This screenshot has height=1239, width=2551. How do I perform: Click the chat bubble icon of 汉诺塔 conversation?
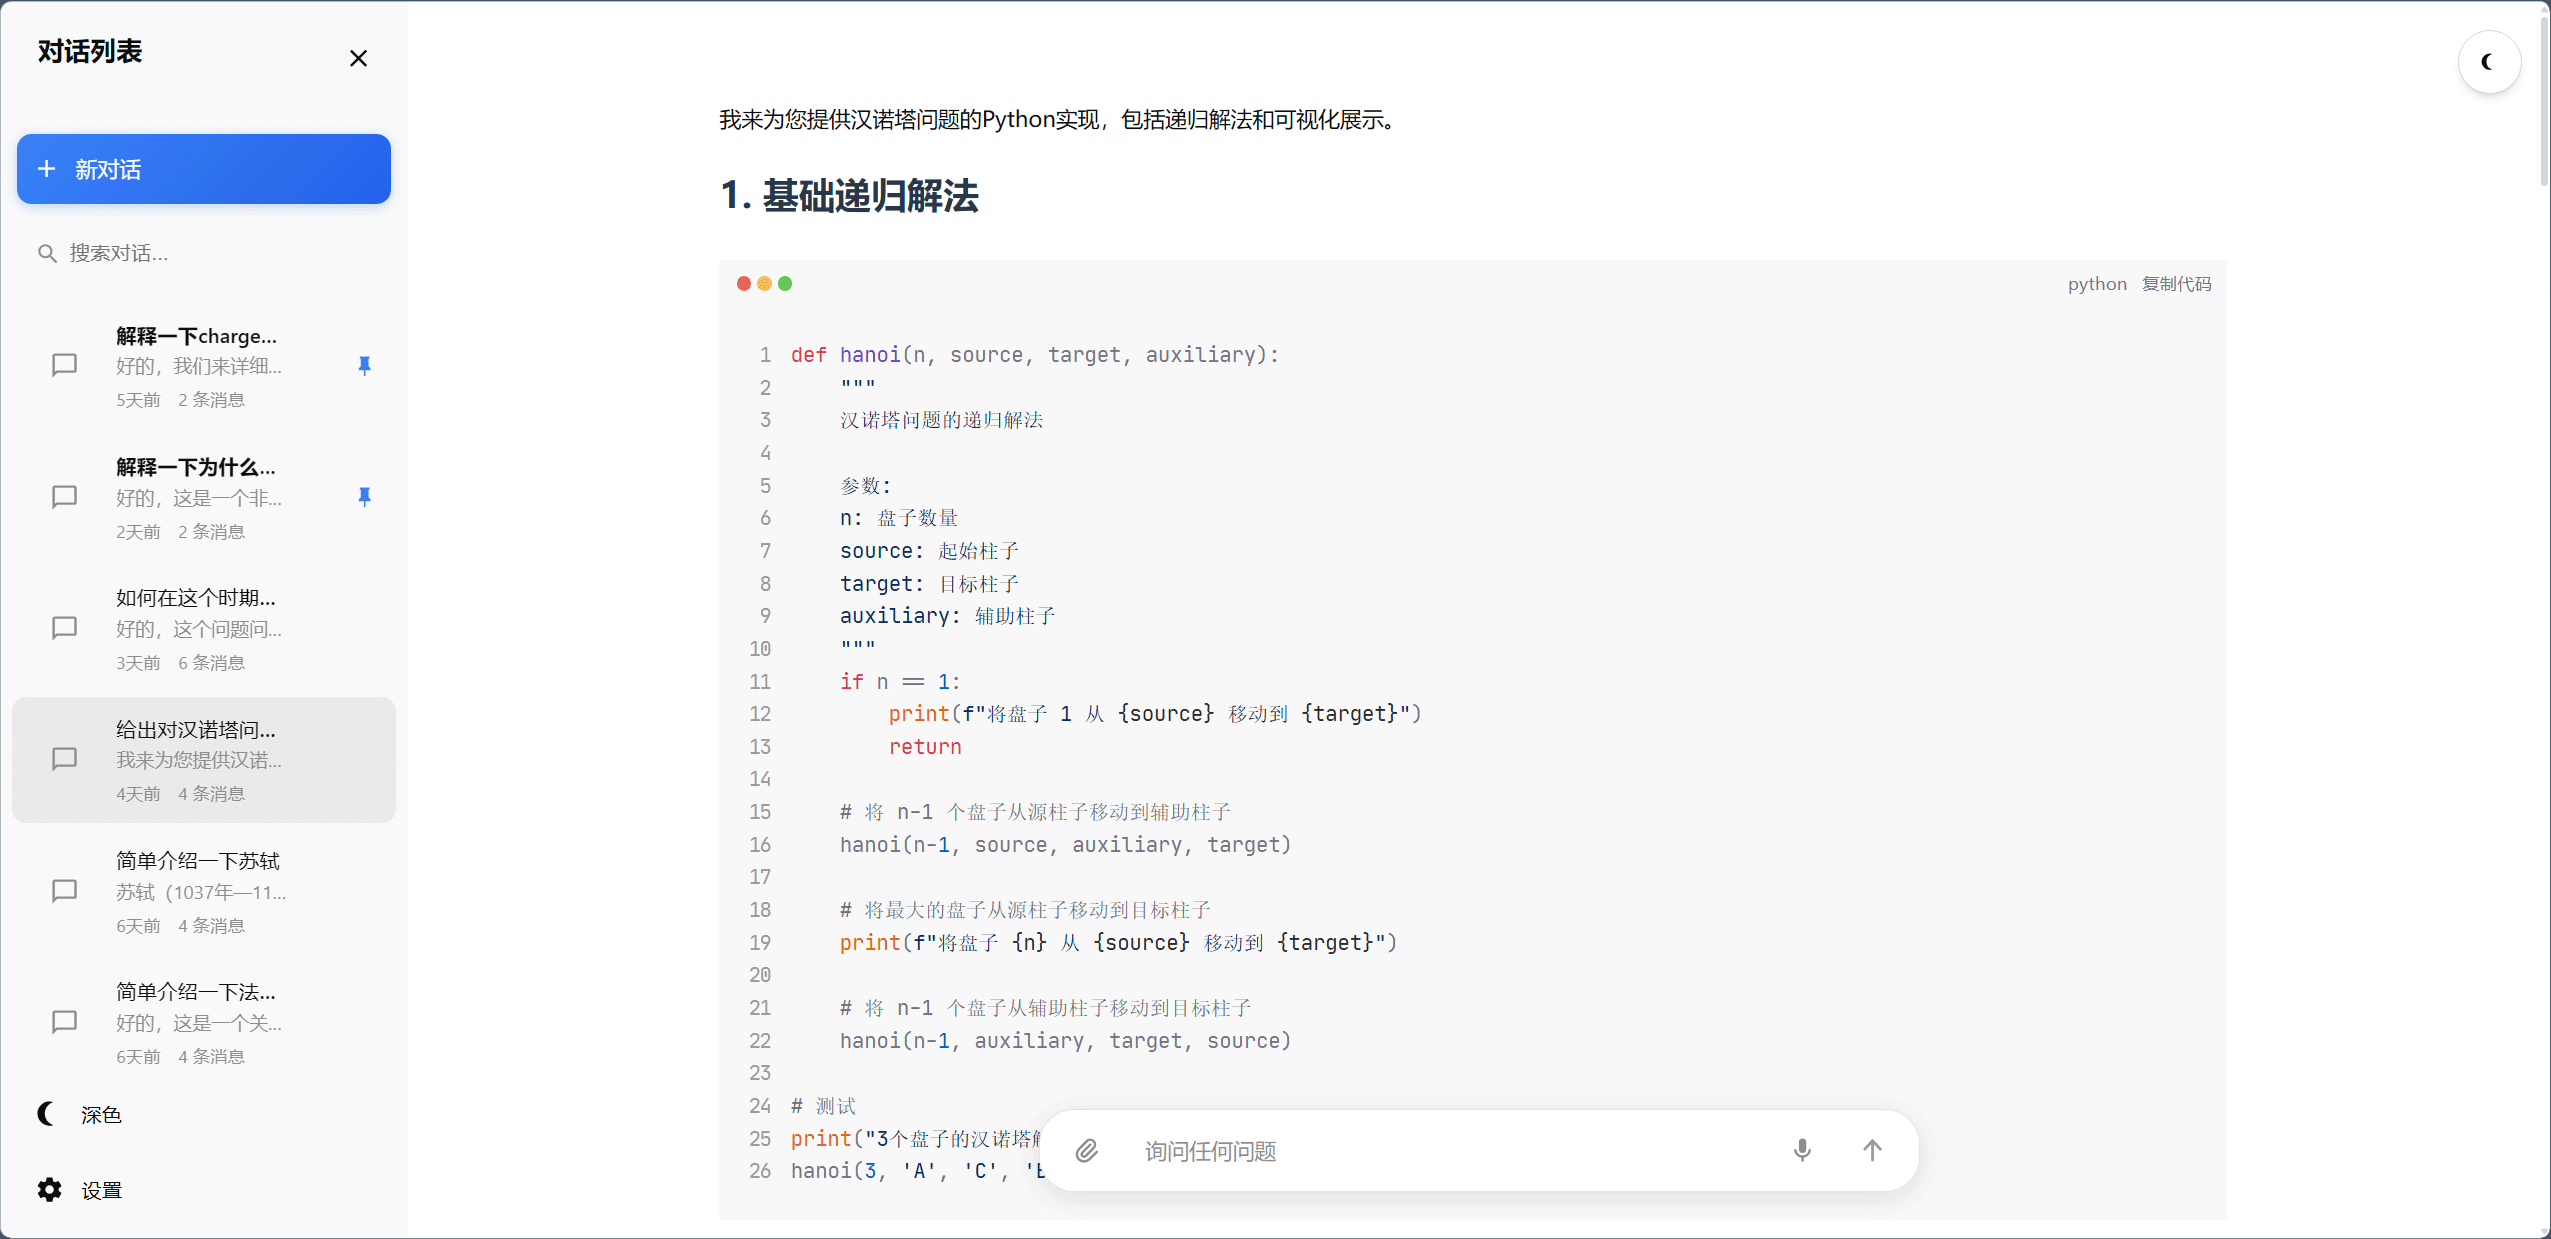[64, 759]
